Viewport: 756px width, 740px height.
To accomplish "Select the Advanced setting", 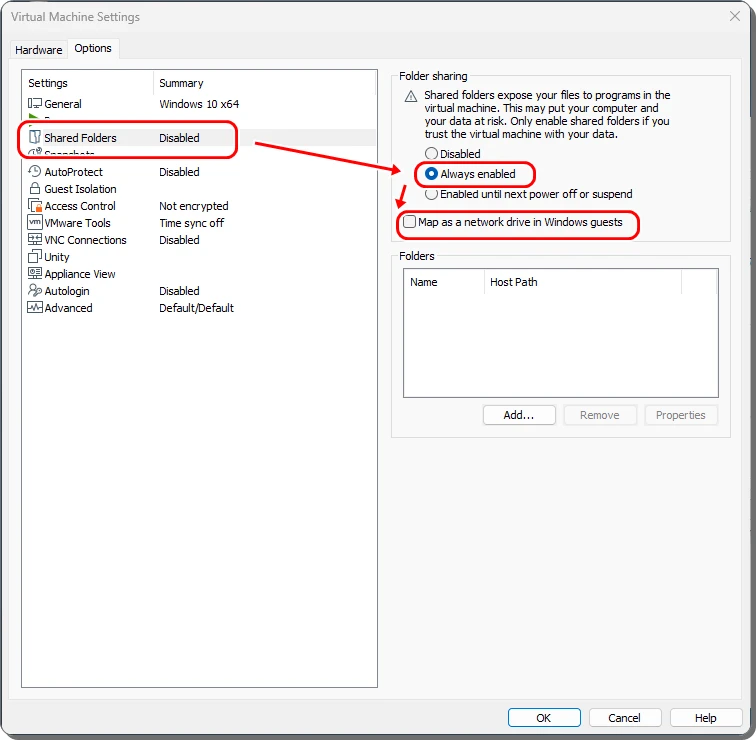I will [x=68, y=308].
